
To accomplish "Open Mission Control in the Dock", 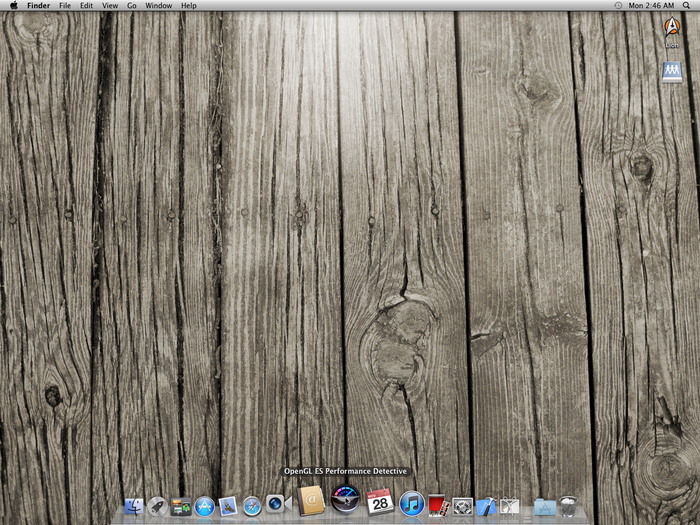I will [x=181, y=507].
